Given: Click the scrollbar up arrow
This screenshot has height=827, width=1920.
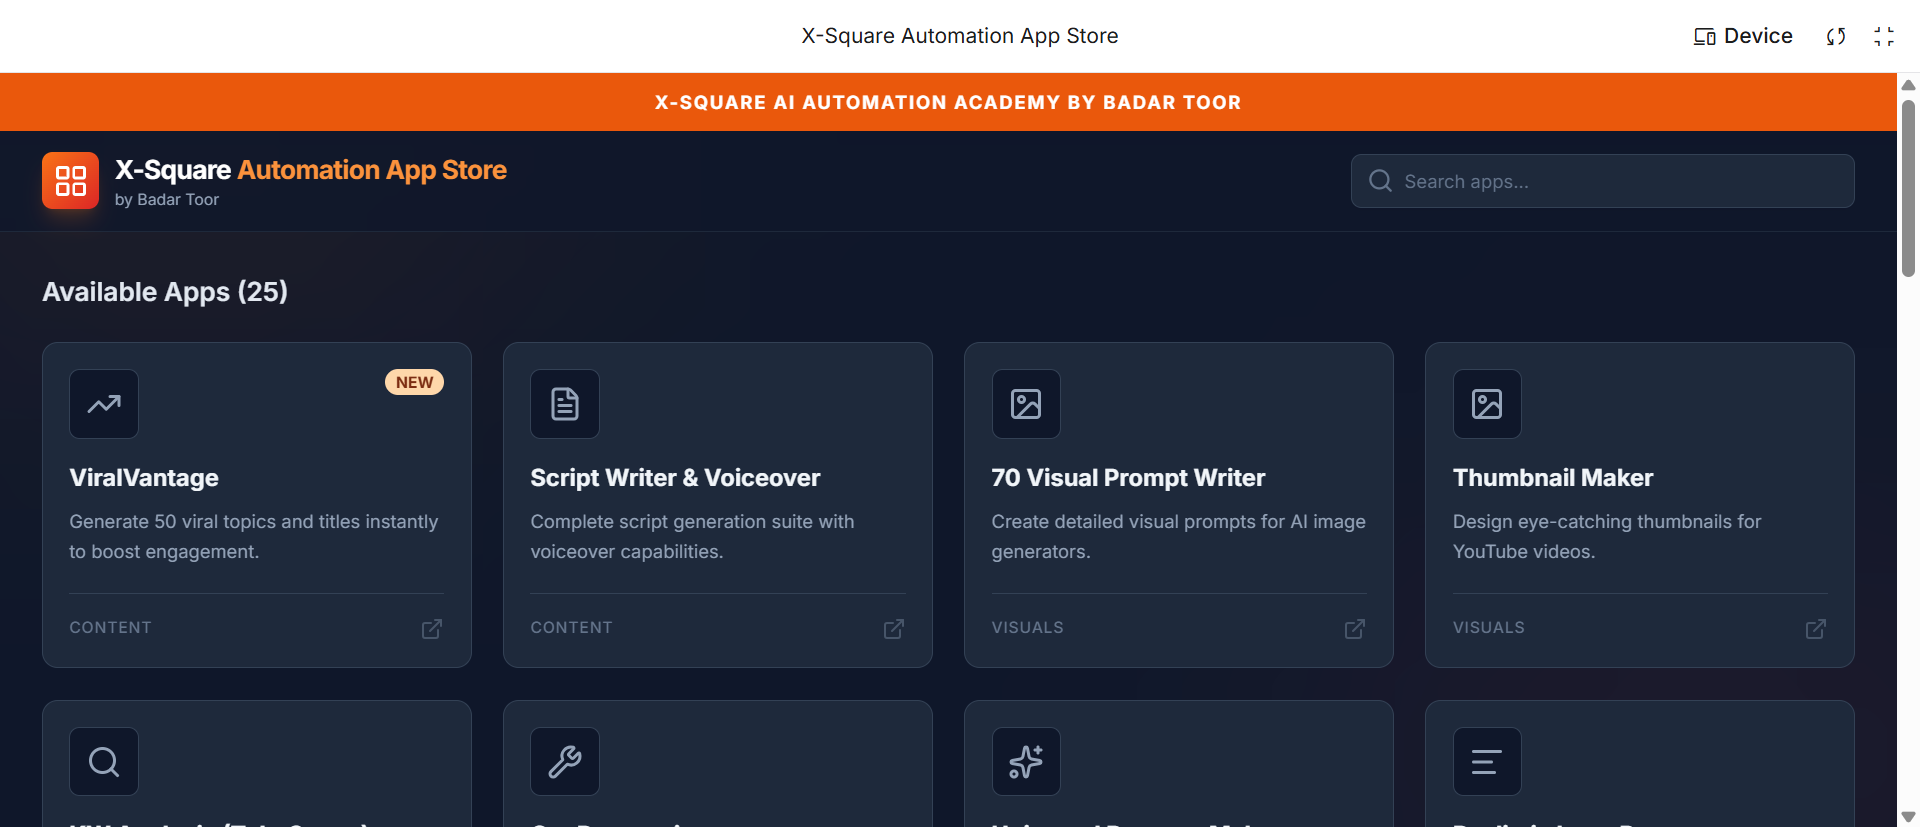Looking at the screenshot, I should pos(1908,85).
